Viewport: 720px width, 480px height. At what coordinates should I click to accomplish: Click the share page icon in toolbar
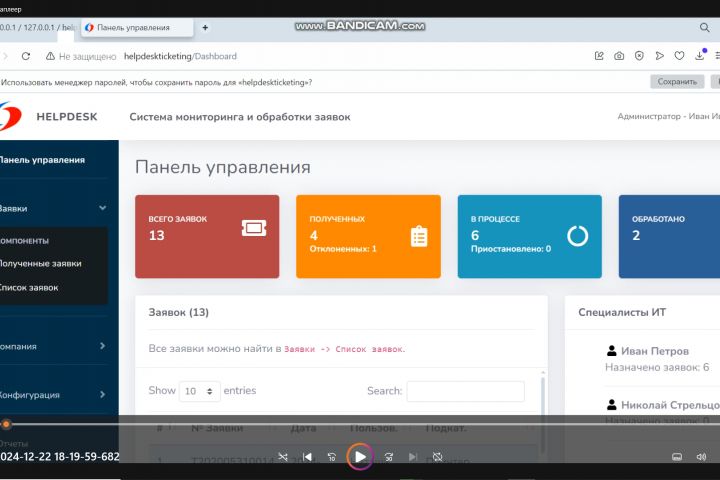[599, 56]
